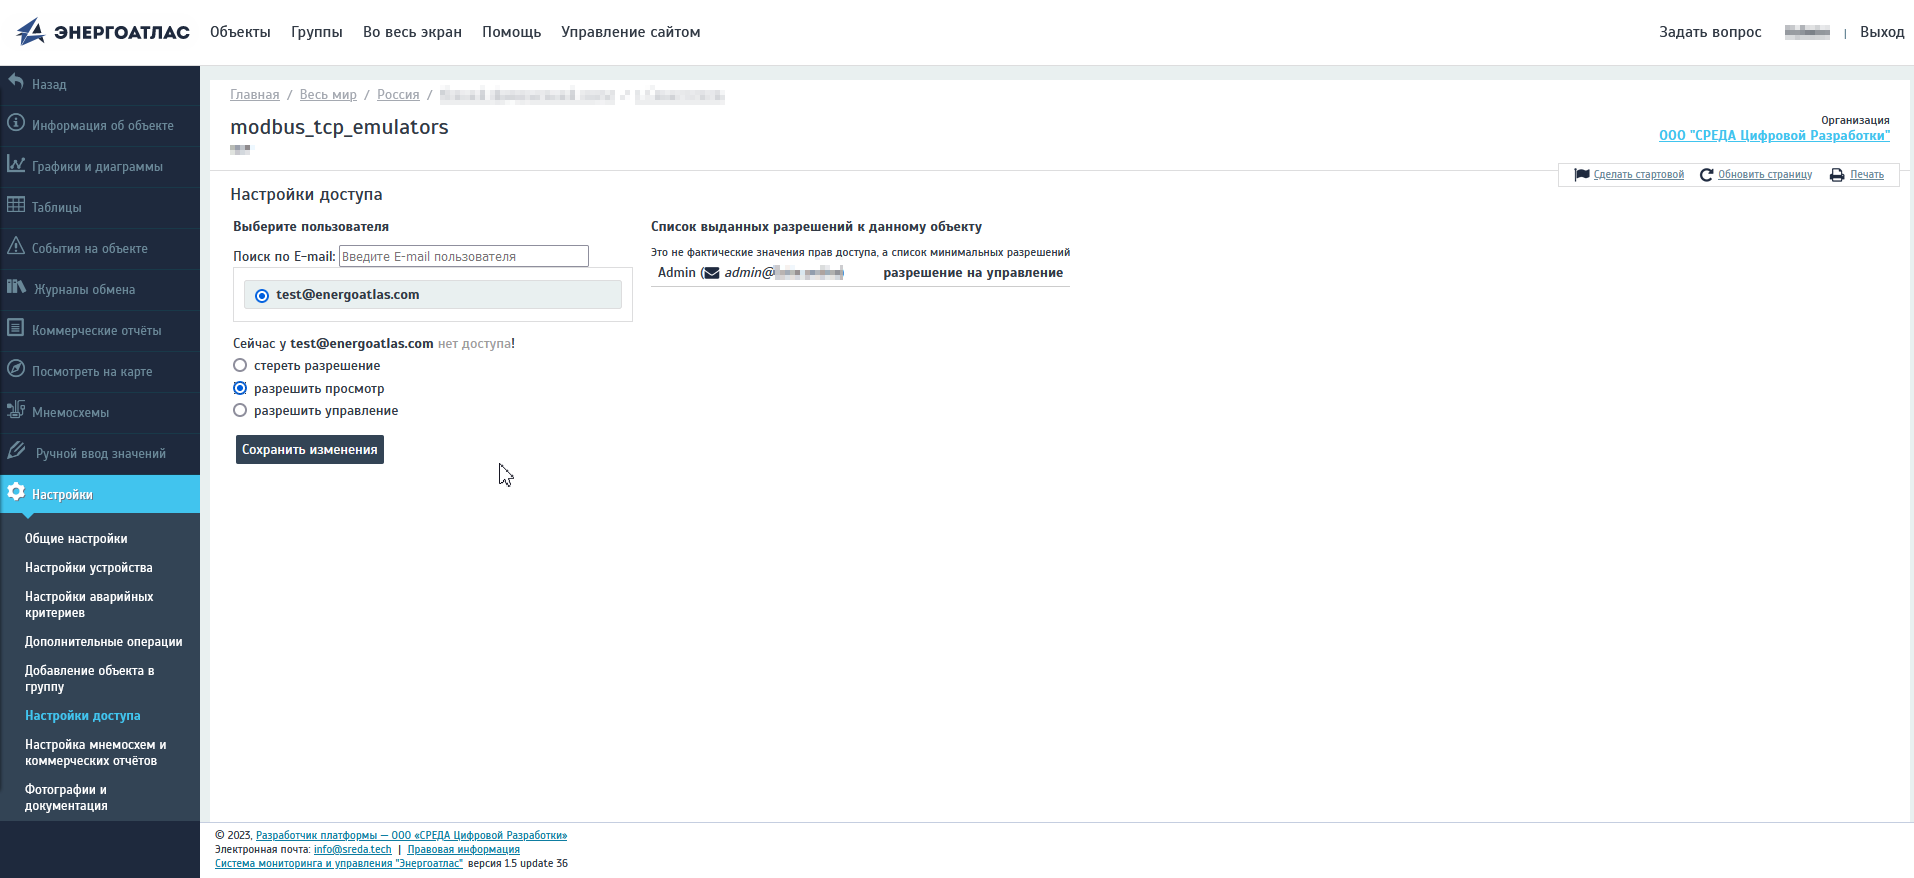Open the object events warning icon
The height and width of the screenshot is (878, 1914).
coord(16,247)
